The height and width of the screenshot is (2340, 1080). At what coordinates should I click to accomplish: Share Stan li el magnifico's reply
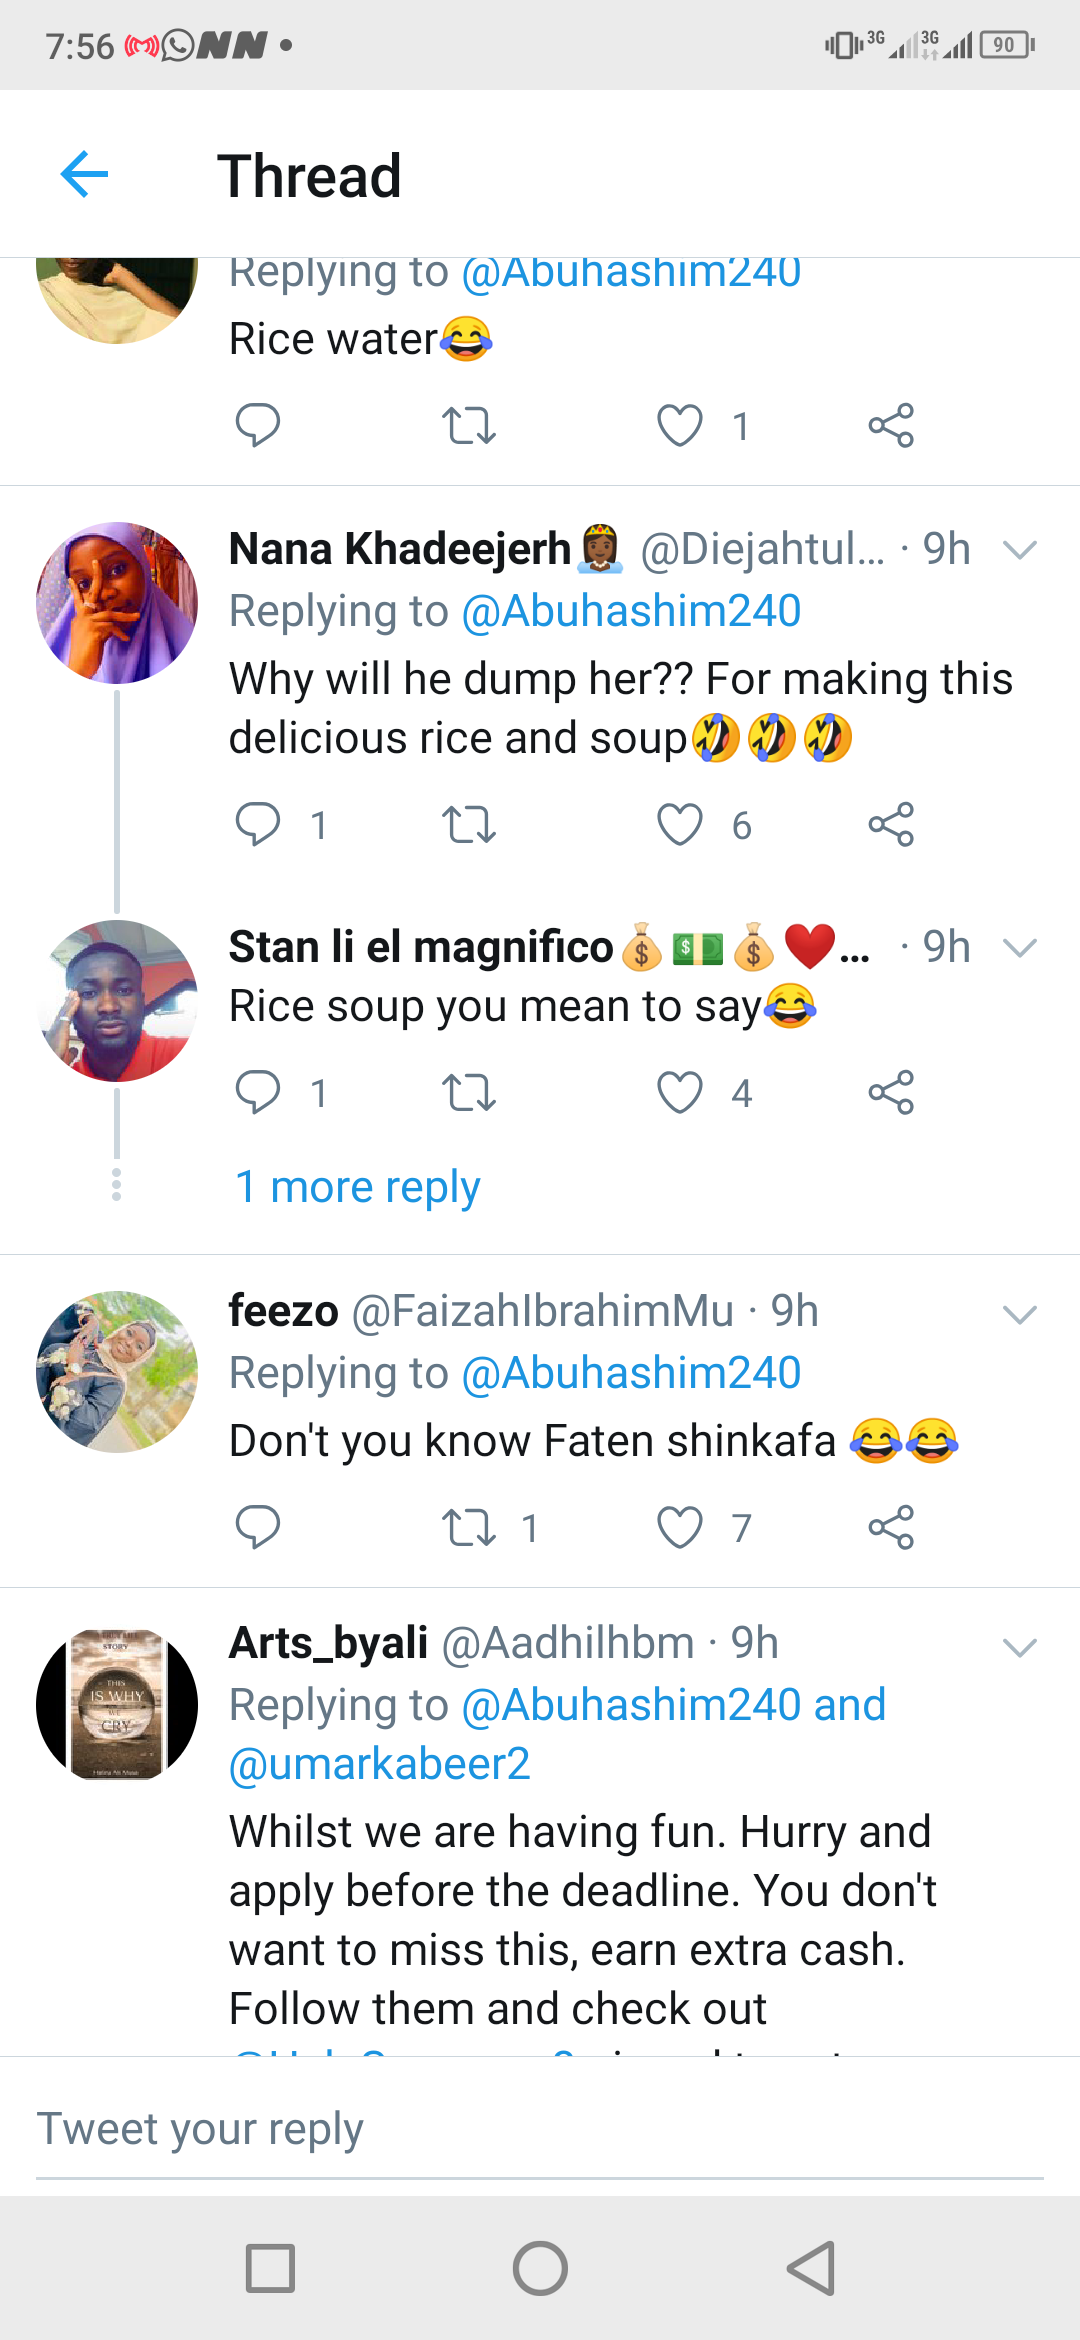(x=891, y=1092)
